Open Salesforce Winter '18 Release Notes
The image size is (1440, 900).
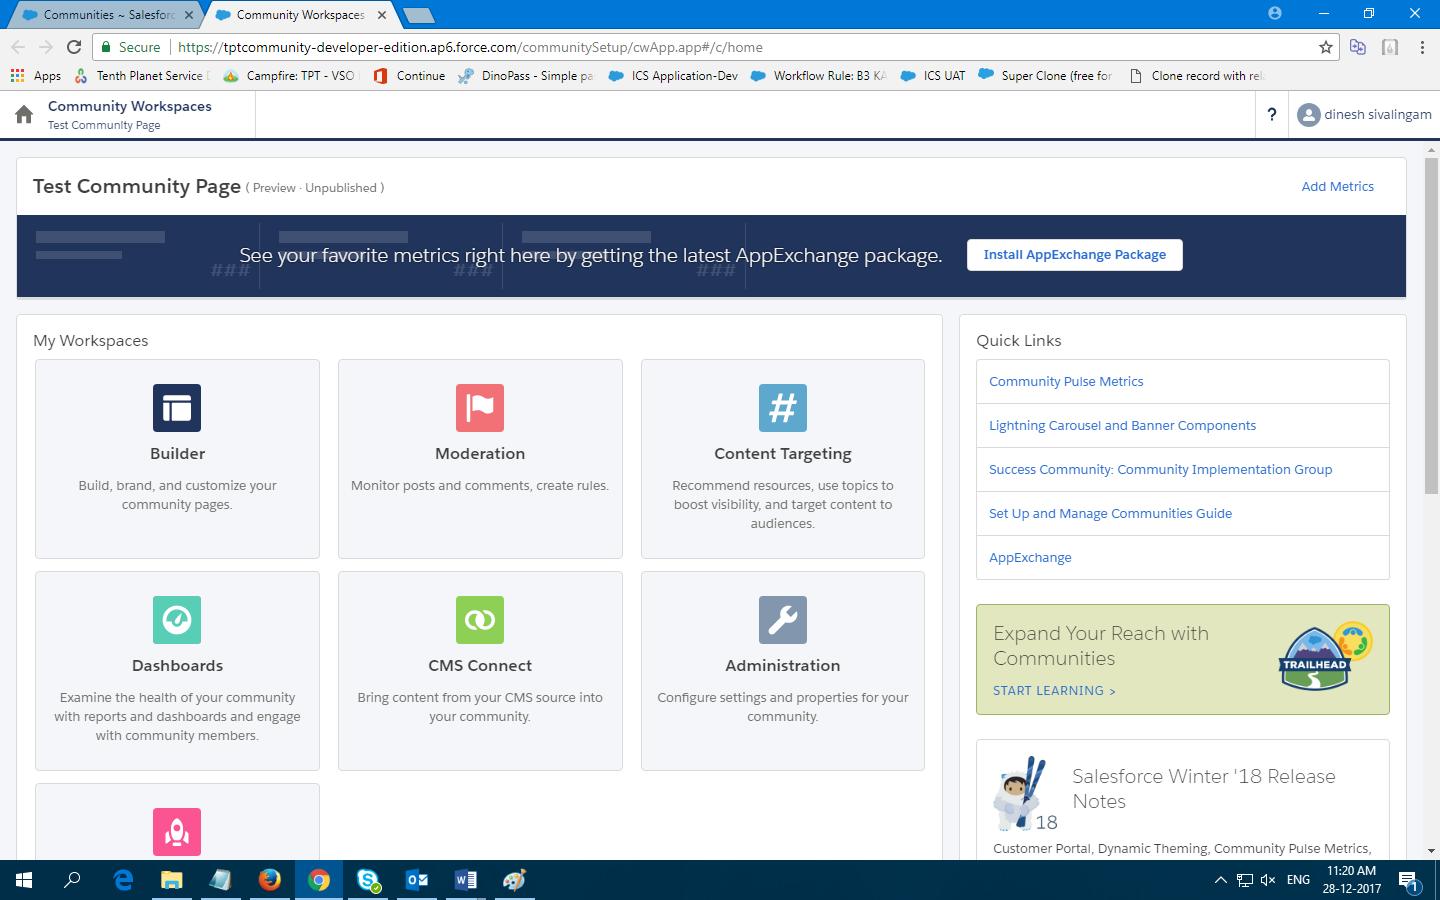[1204, 788]
